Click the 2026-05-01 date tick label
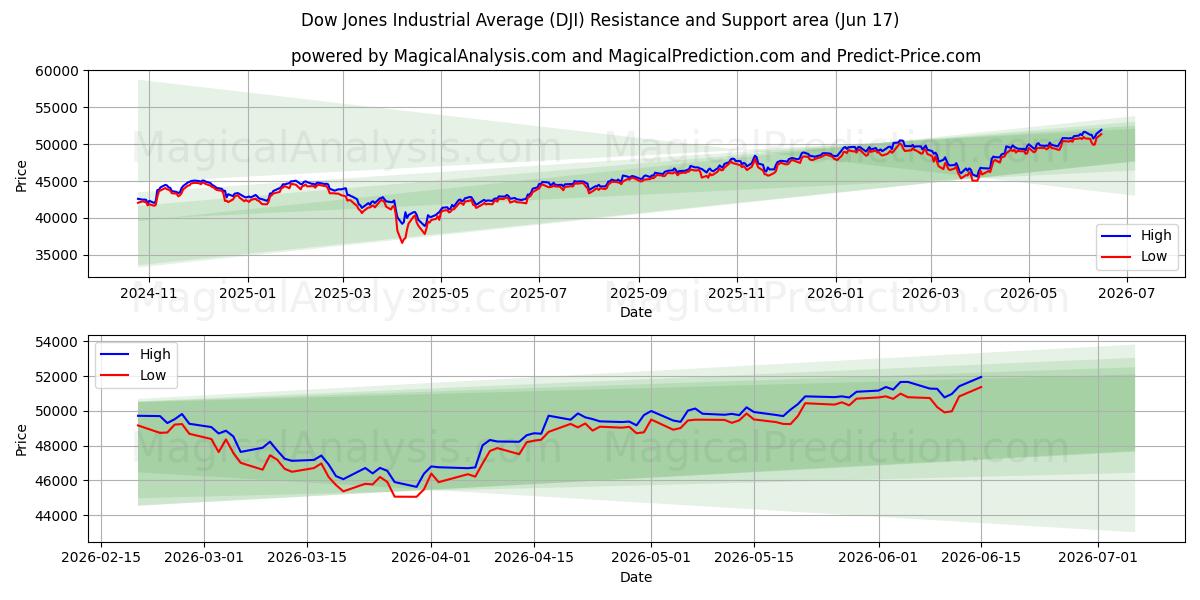This screenshot has height=600, width=1200. click(653, 557)
